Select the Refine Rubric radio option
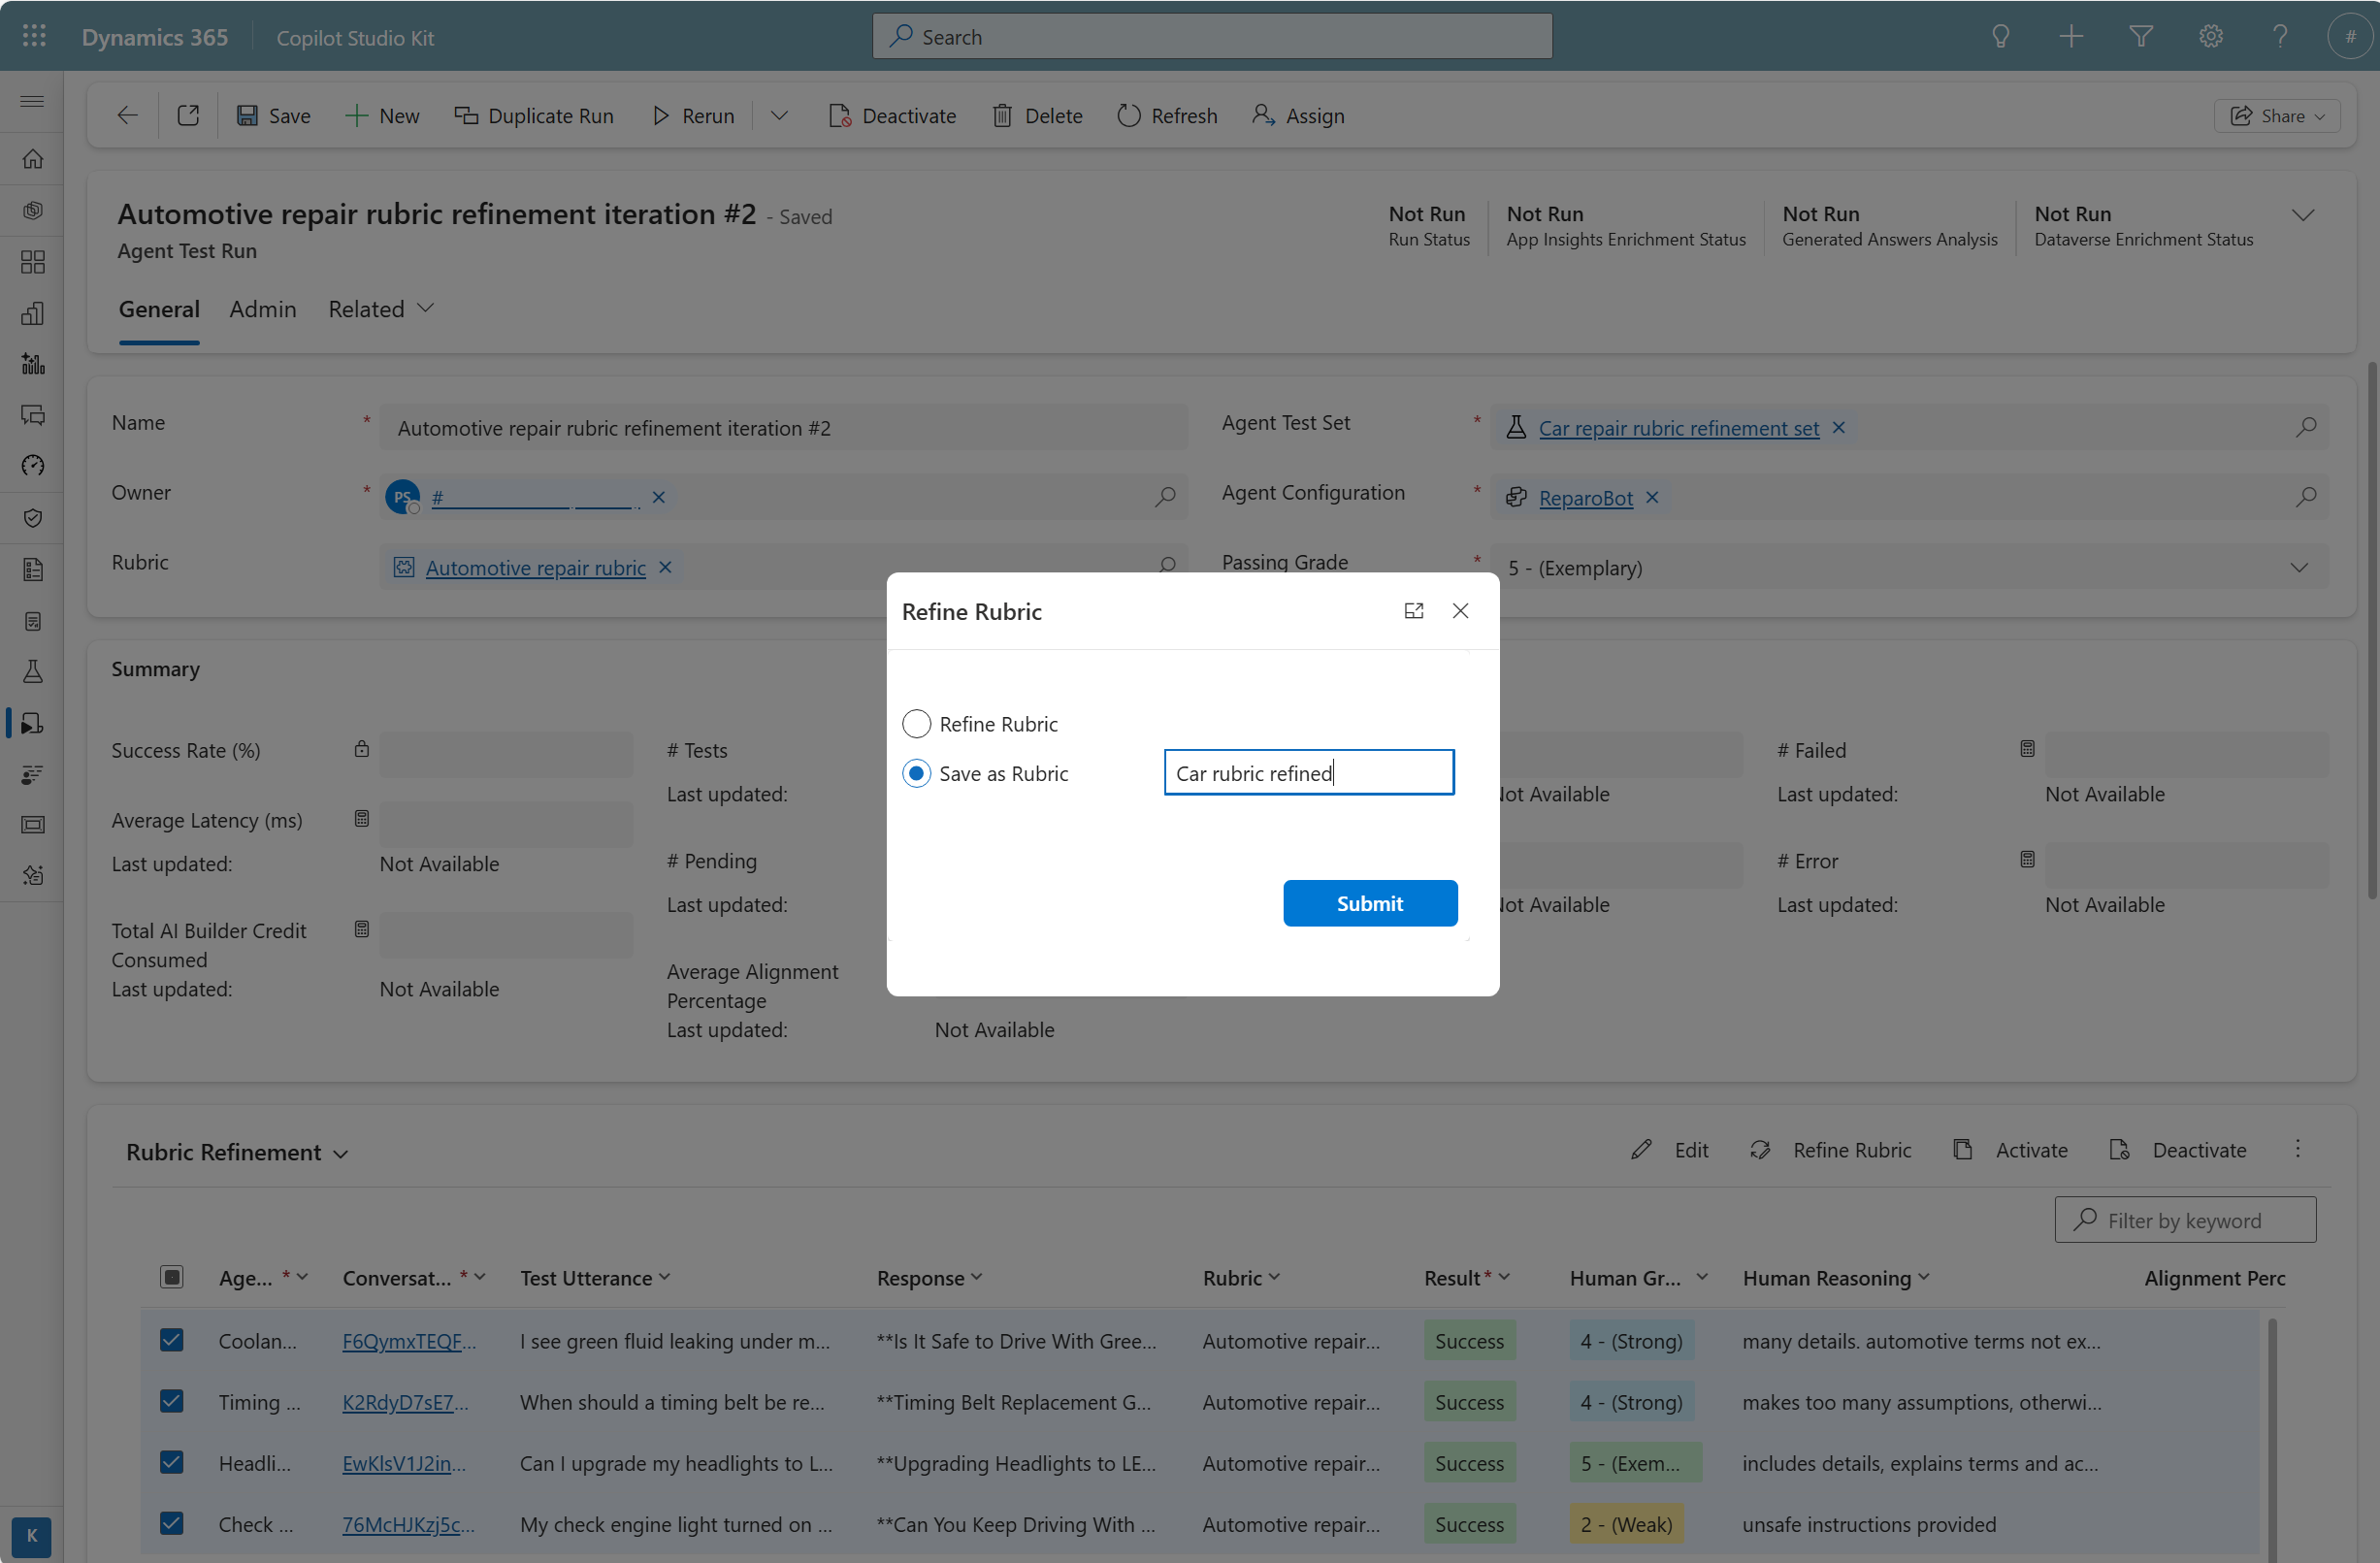This screenshot has height=1563, width=2380. (916, 724)
